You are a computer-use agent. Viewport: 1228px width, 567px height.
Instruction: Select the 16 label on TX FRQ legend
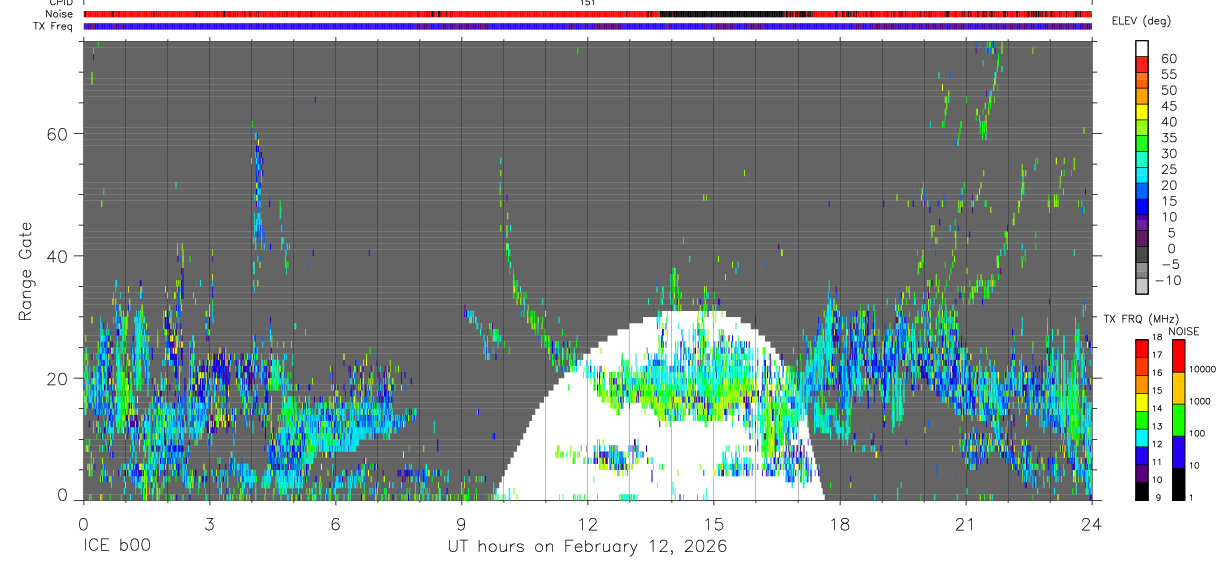click(1156, 373)
